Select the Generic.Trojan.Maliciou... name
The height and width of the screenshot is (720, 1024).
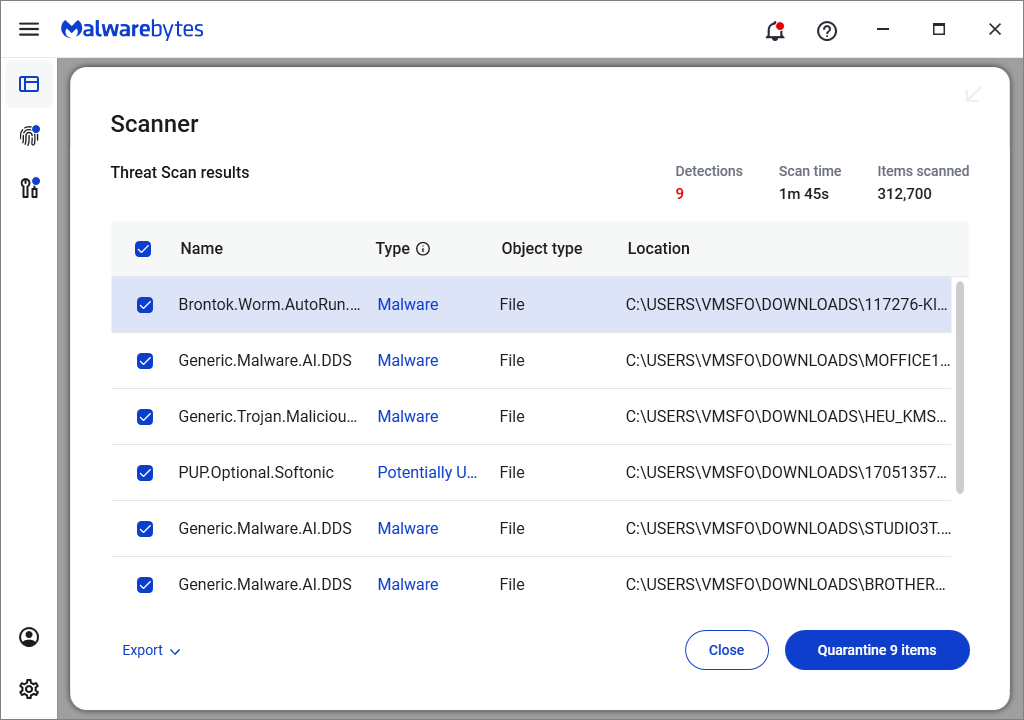click(x=268, y=416)
